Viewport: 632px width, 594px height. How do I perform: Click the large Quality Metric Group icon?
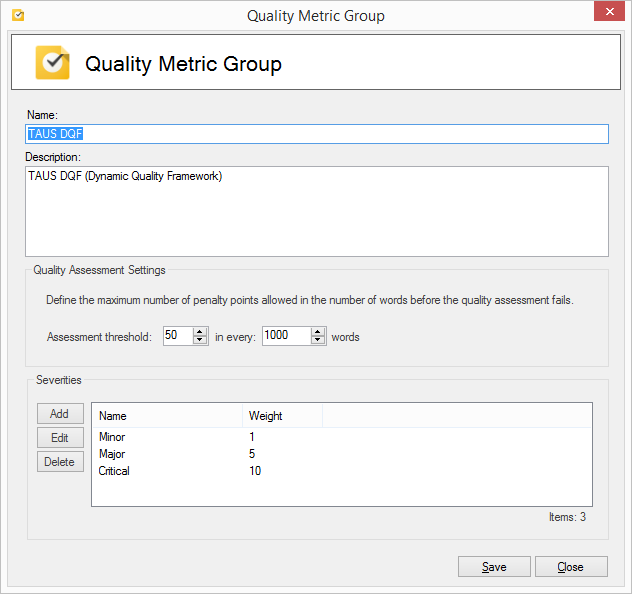coord(52,62)
